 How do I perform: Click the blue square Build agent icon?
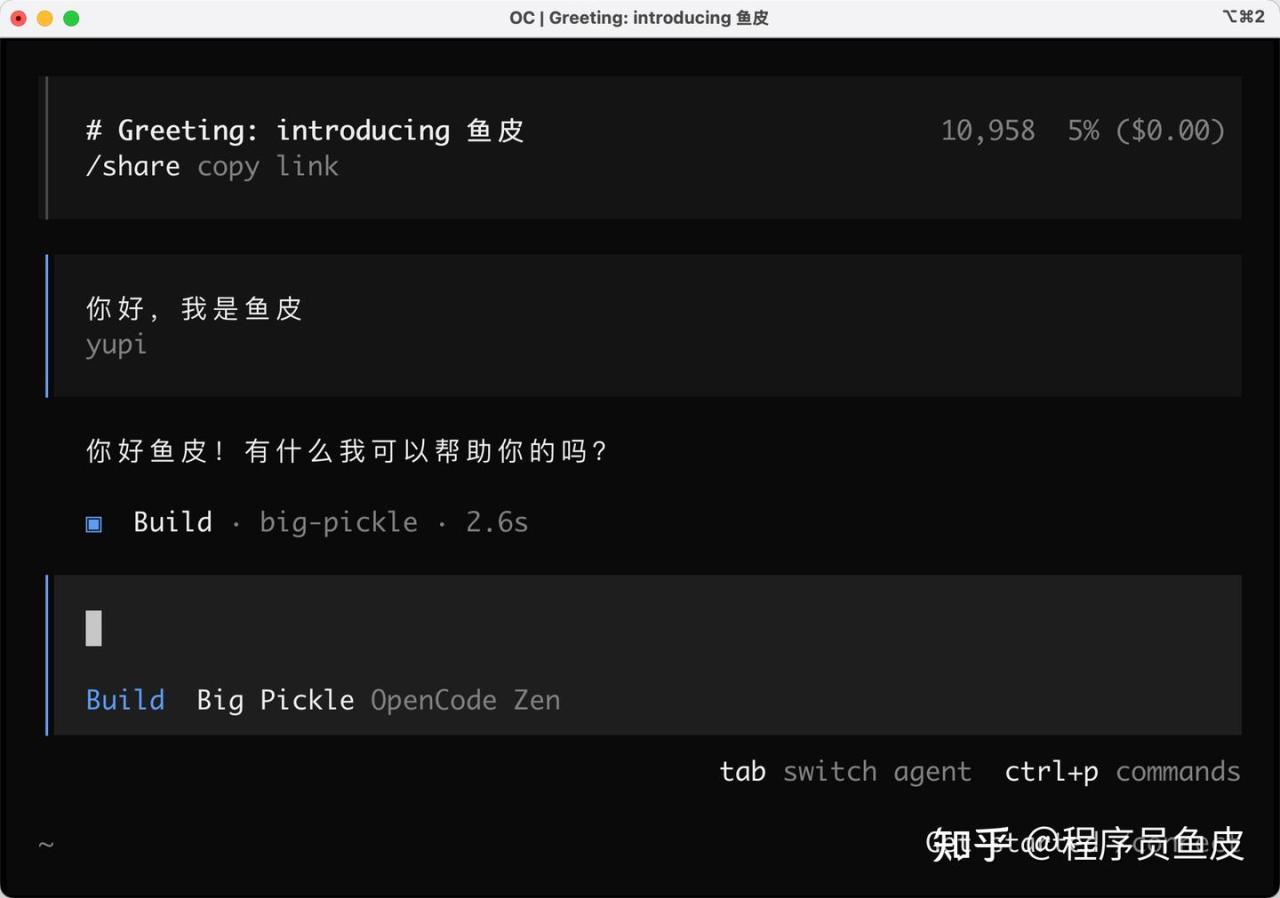tap(94, 523)
